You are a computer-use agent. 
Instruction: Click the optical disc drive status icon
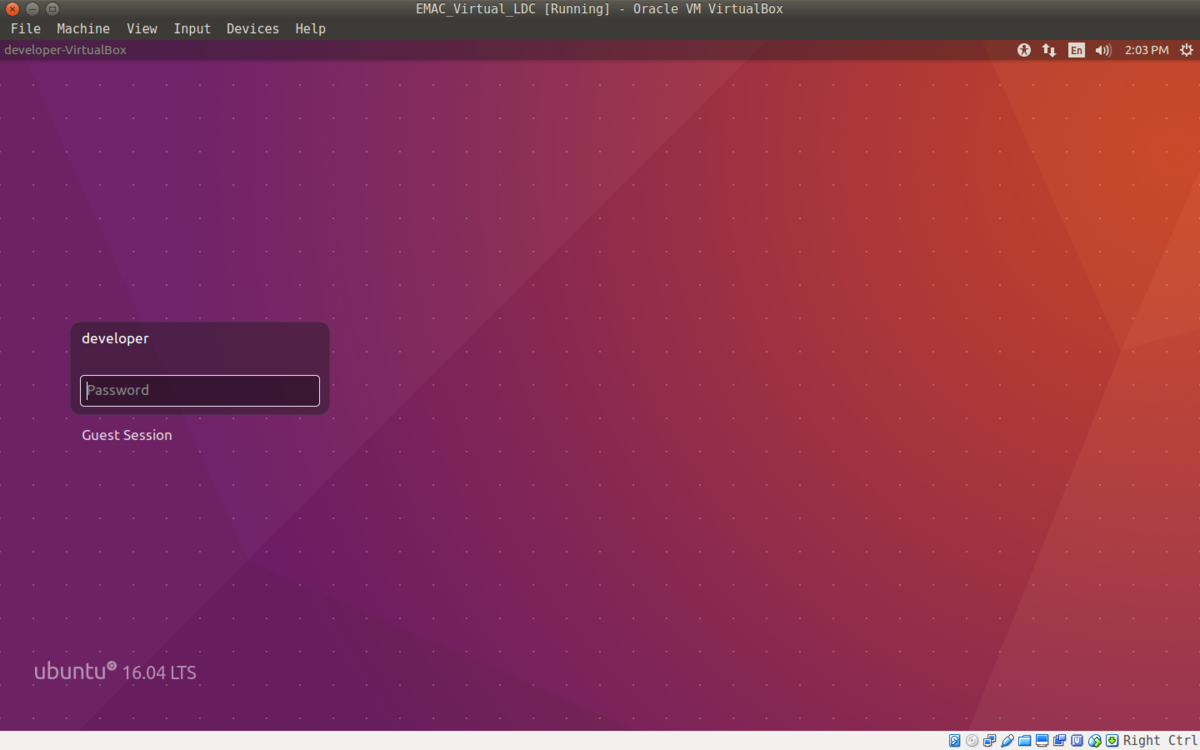click(972, 741)
